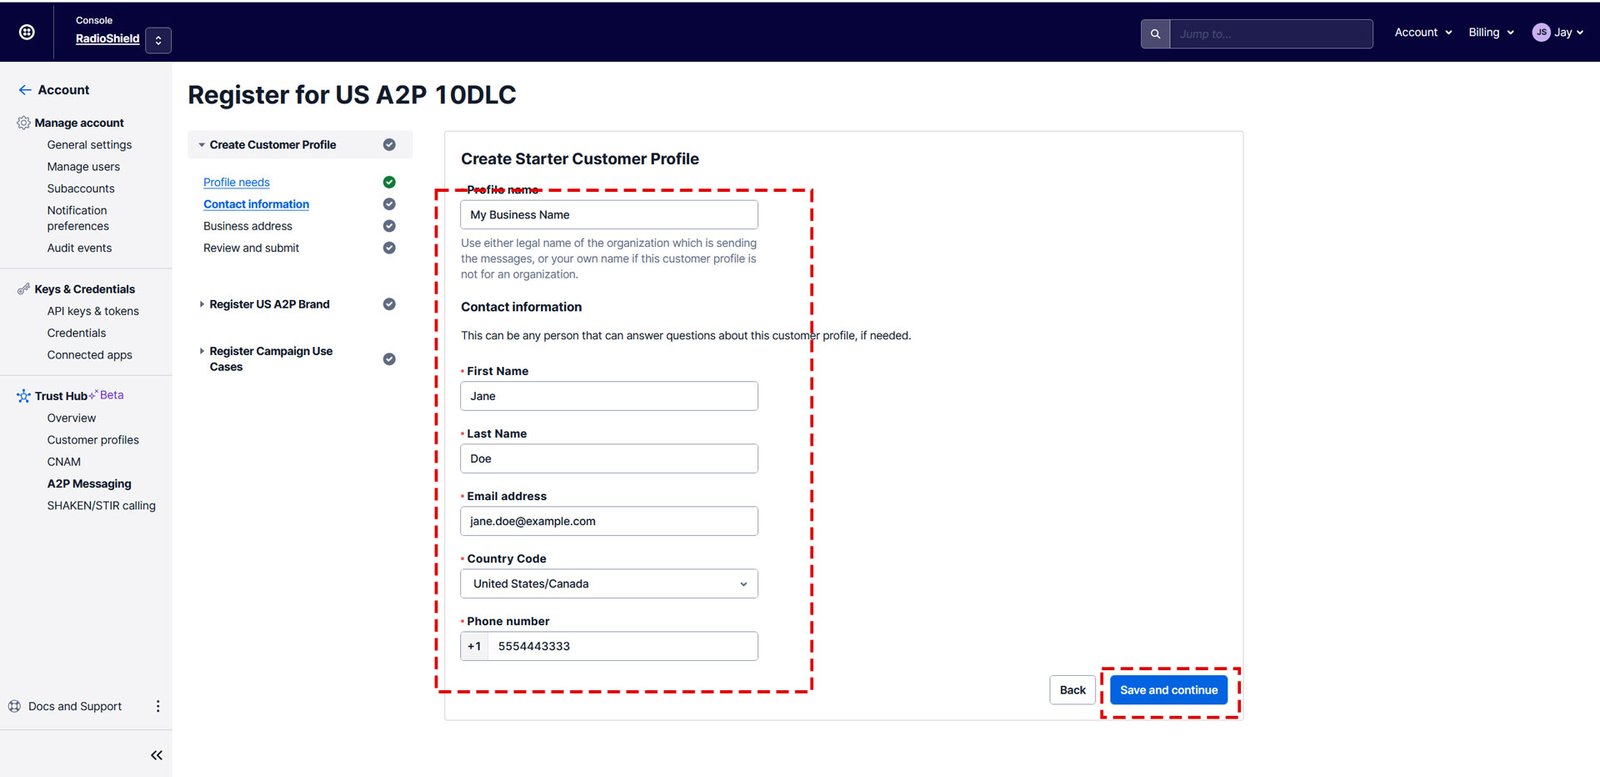This screenshot has height=777, width=1600.
Task: Click the Create Customer Profile status check icon
Action: point(389,145)
